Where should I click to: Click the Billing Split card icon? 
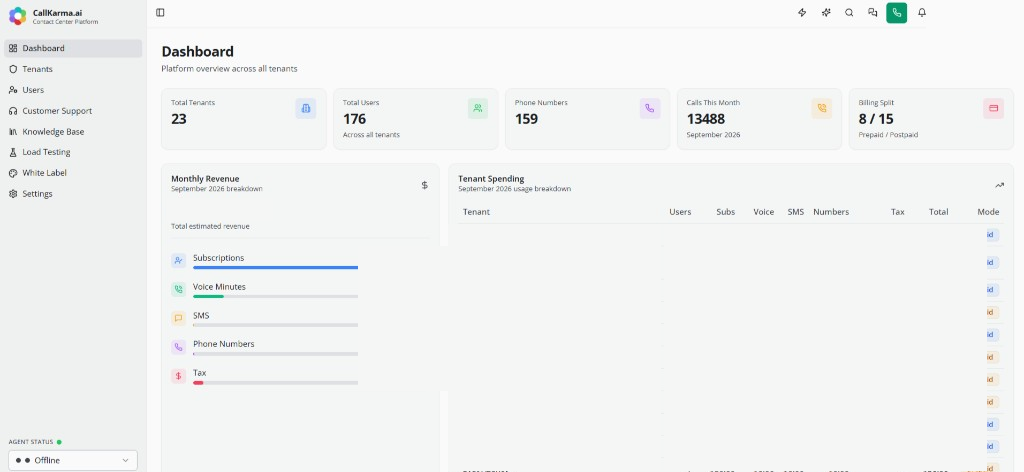click(993, 108)
